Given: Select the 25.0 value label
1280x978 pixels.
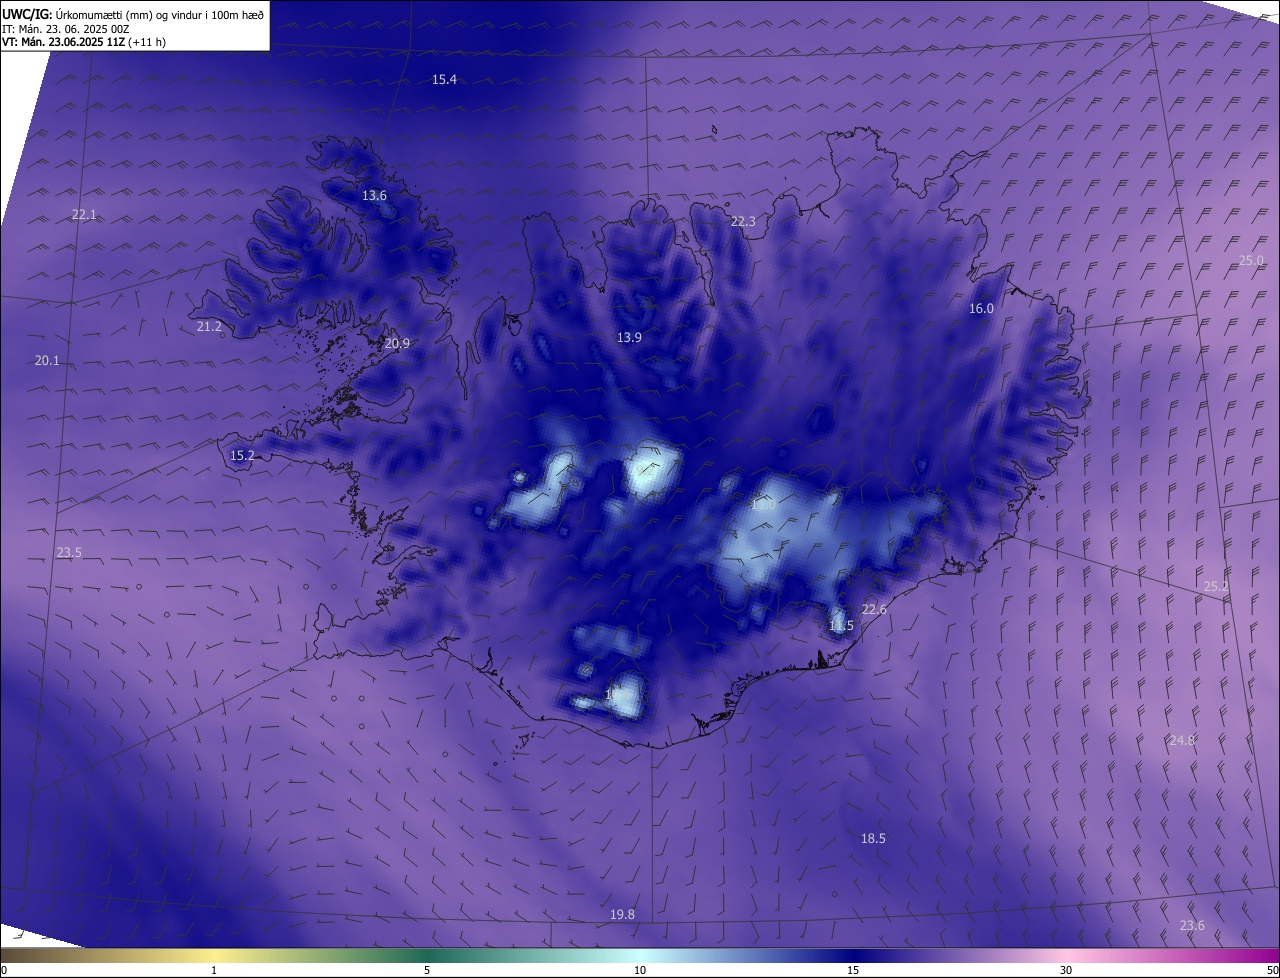Looking at the screenshot, I should coord(1251,260).
